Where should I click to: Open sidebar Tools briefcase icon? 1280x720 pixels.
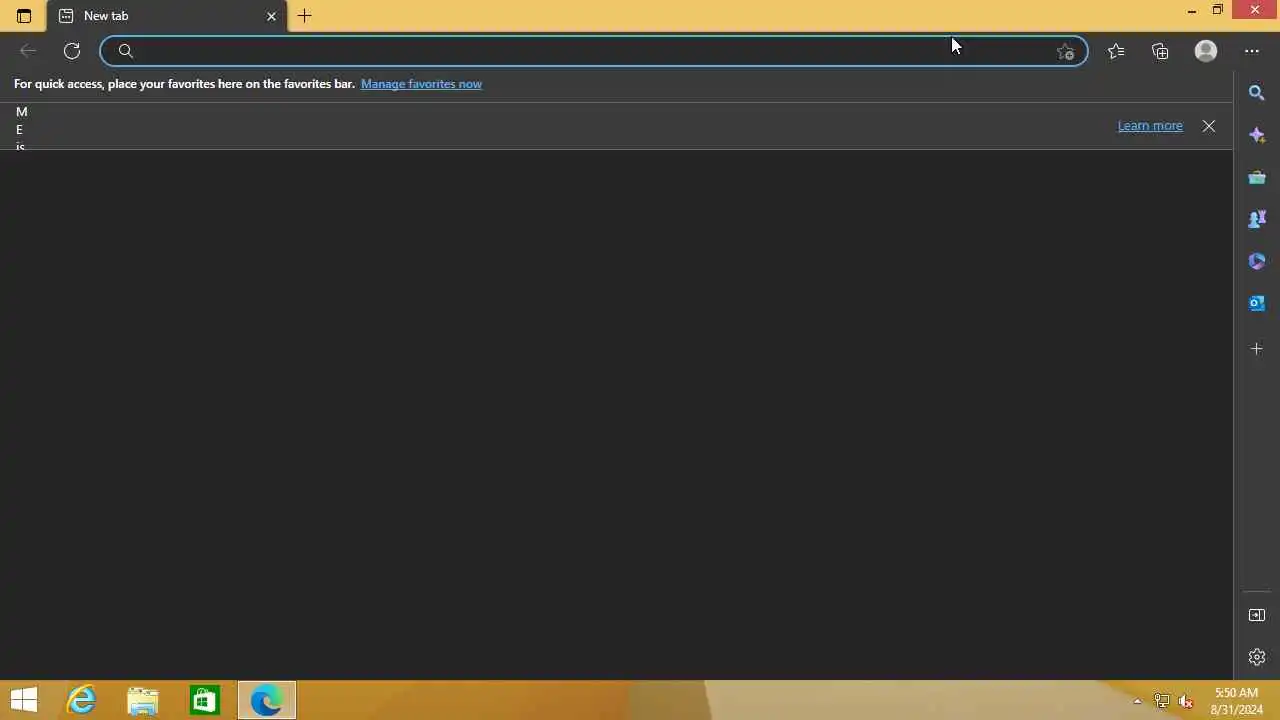coord(1257,177)
